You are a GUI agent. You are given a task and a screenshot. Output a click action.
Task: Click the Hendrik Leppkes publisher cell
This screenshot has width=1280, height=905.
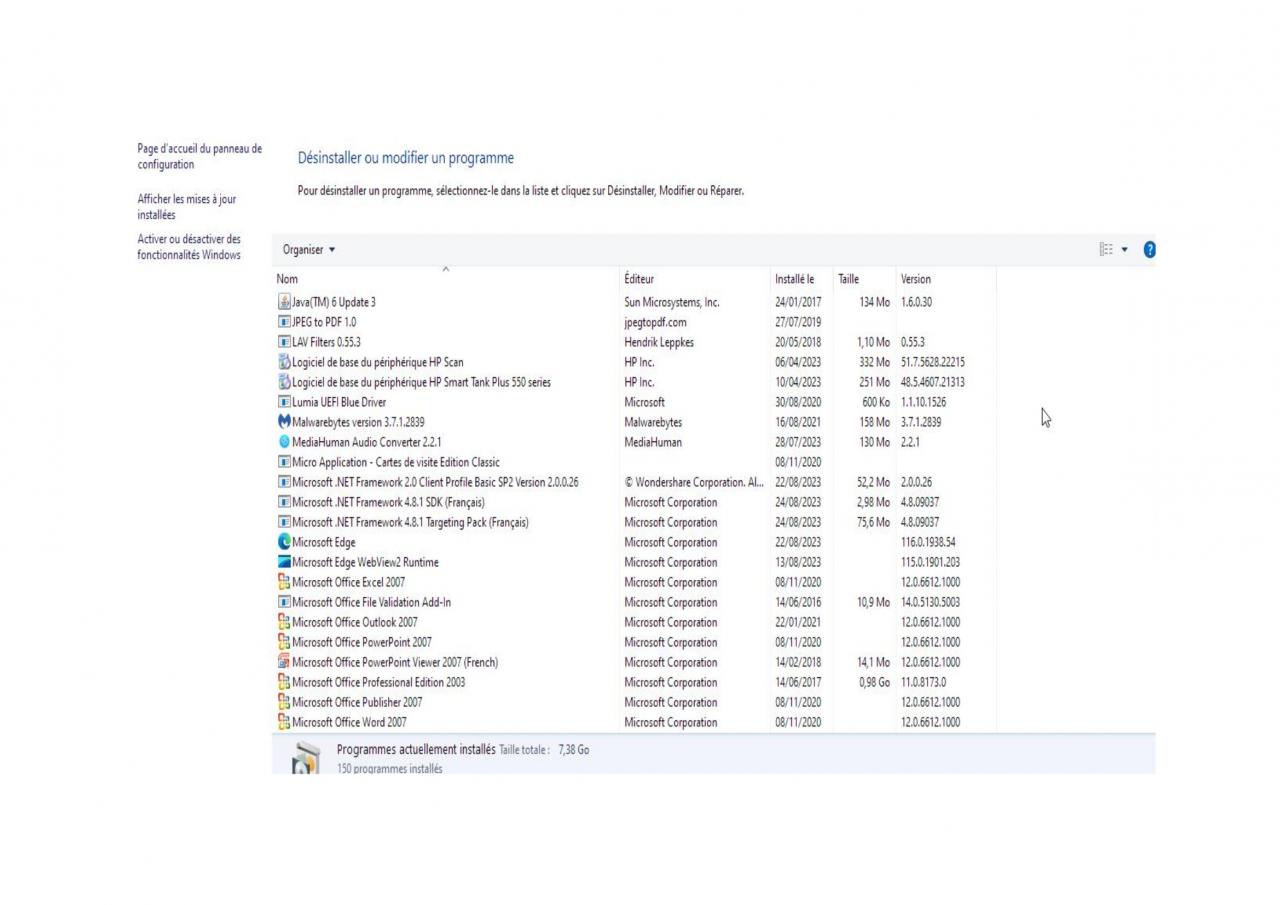[x=659, y=342]
